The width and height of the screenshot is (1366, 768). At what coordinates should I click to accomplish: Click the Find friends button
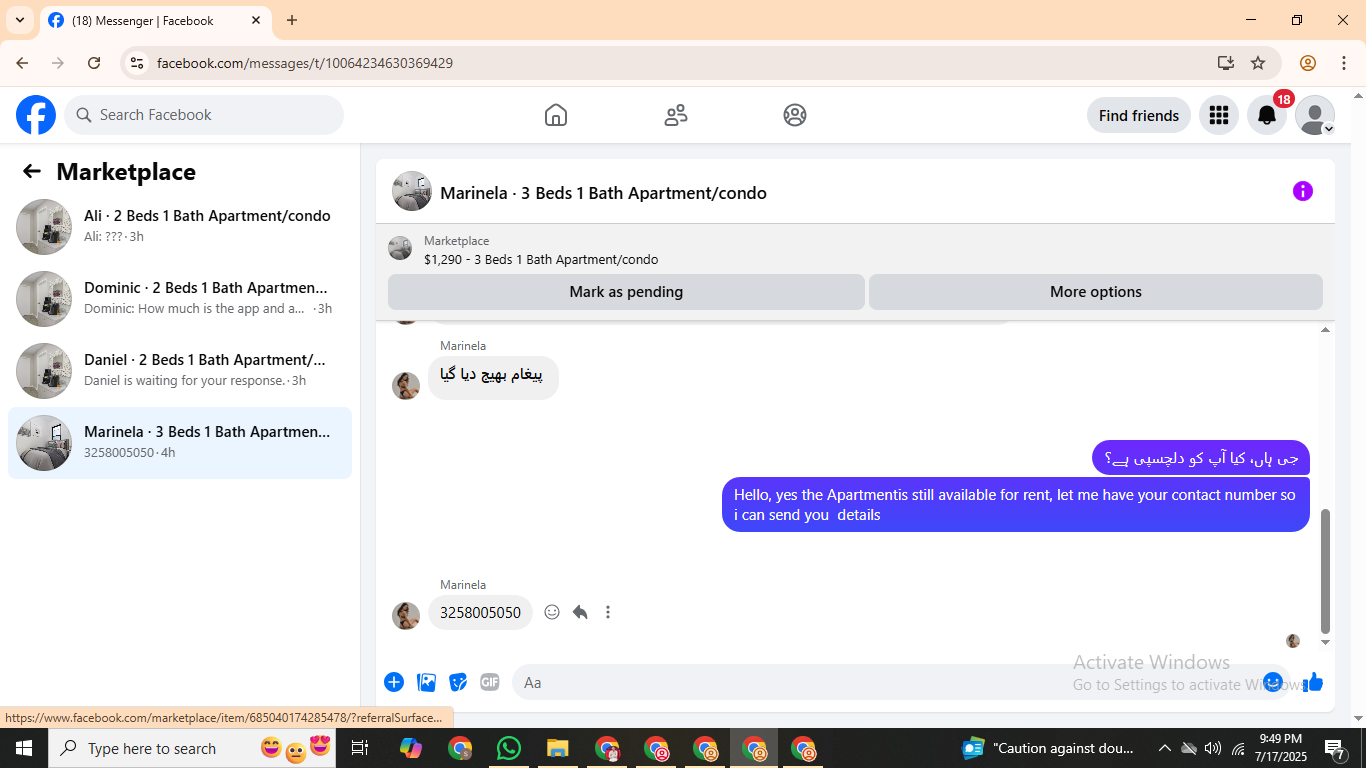[x=1139, y=115]
